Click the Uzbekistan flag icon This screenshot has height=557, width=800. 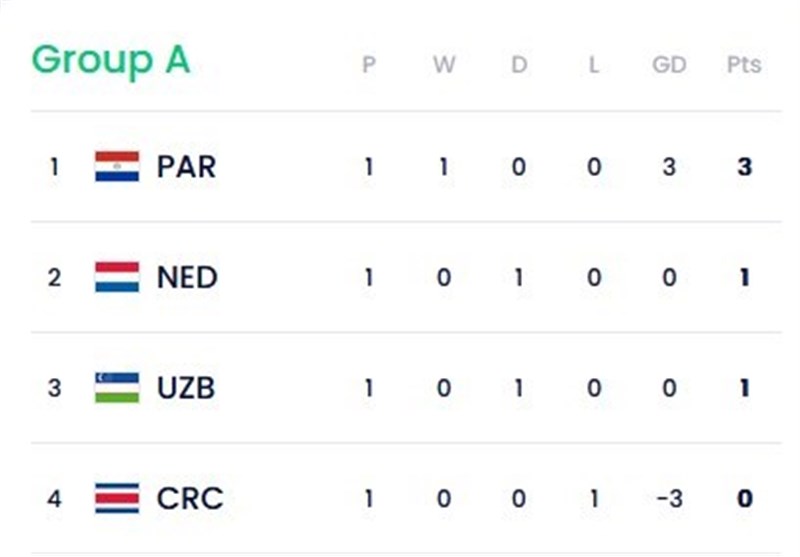click(117, 387)
